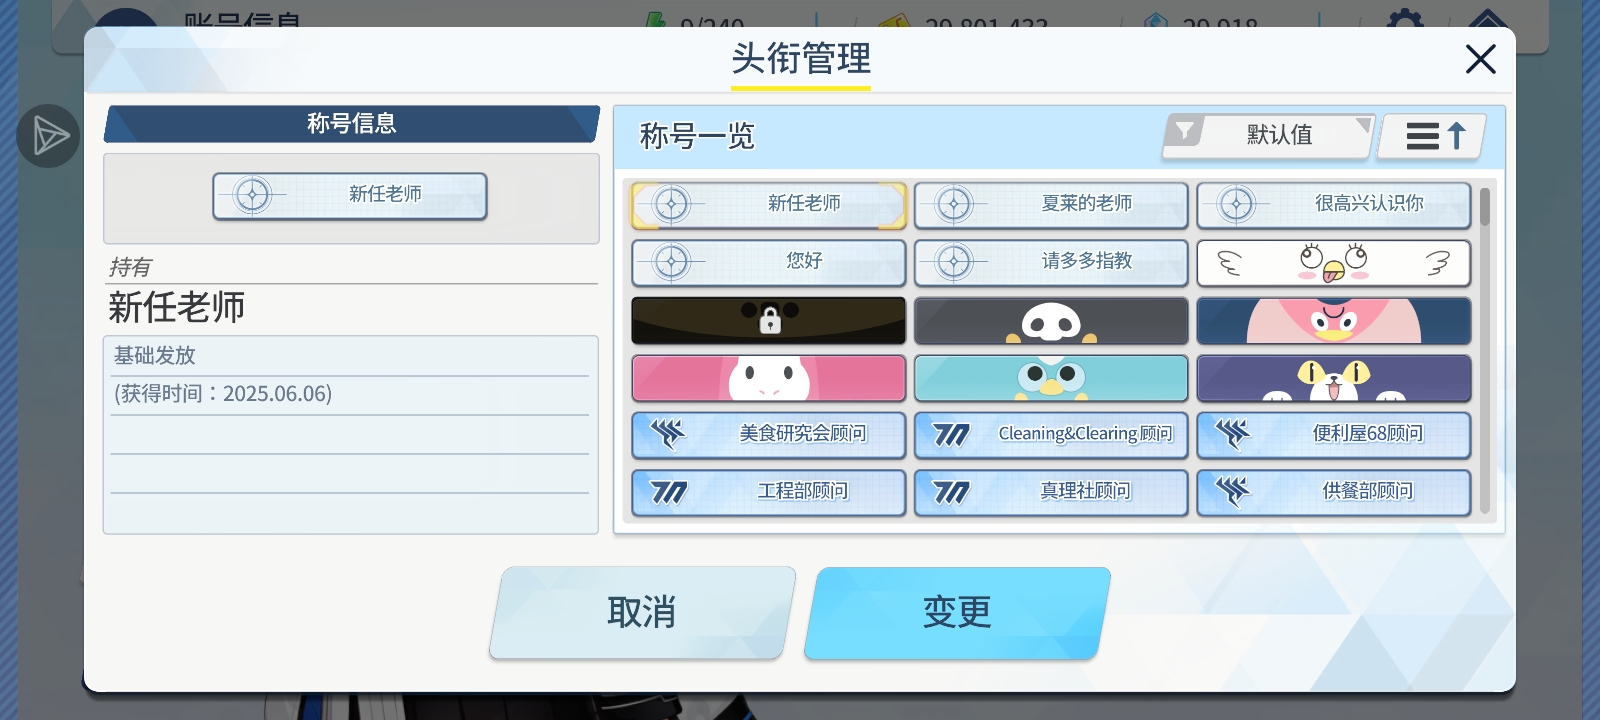The image size is (1600, 720).
Task: Select the white rabbit pink badge
Action: [768, 378]
